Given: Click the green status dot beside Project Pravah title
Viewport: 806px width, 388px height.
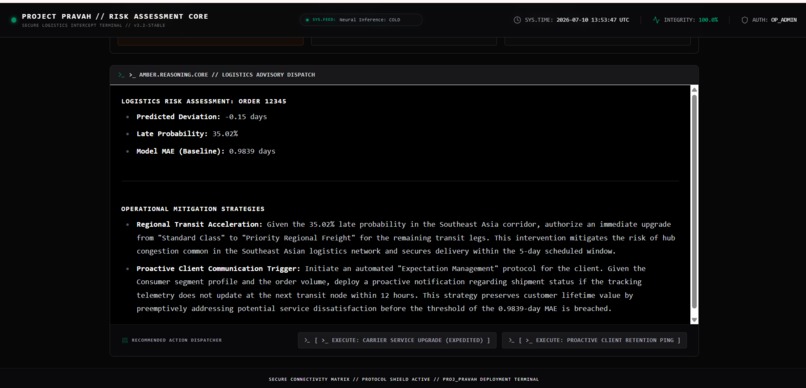Looking at the screenshot, I should (14, 20).
